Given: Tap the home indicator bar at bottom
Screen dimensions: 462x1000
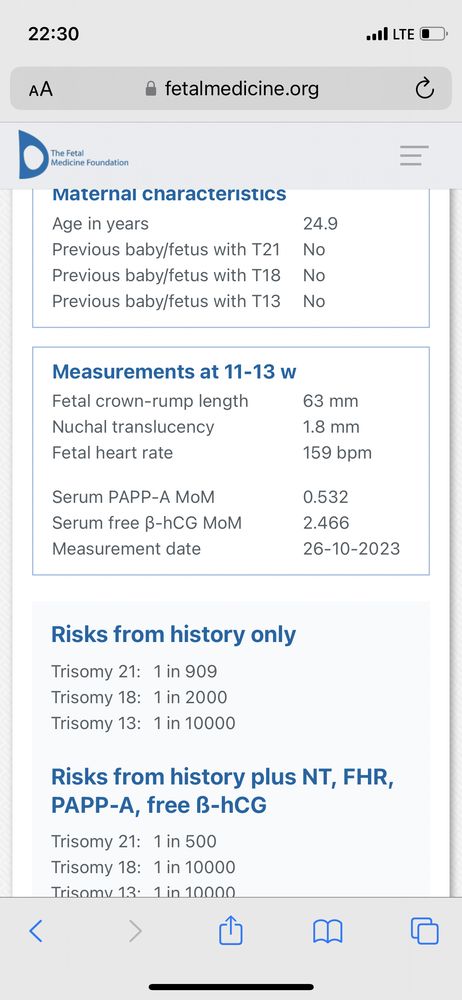Looking at the screenshot, I should pos(231,987).
